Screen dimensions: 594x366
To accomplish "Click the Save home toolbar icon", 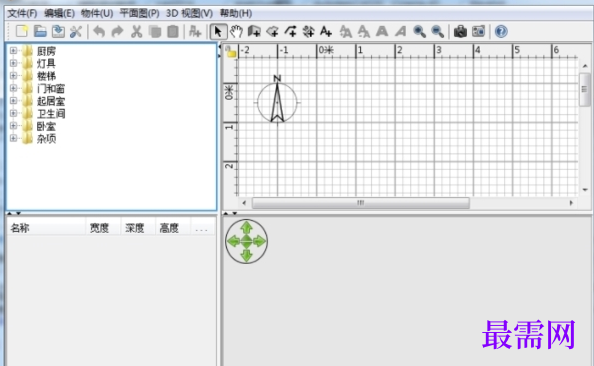I will coord(58,31).
